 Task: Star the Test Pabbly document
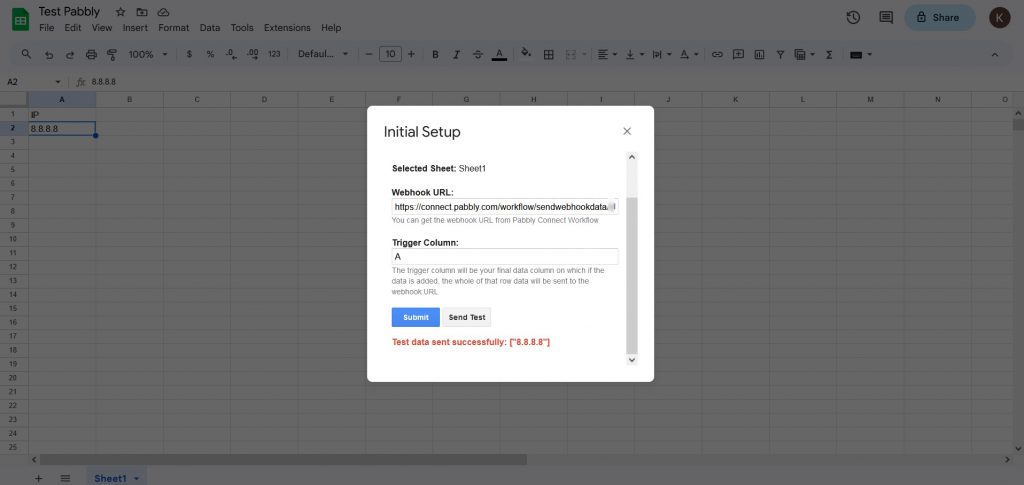pos(121,12)
